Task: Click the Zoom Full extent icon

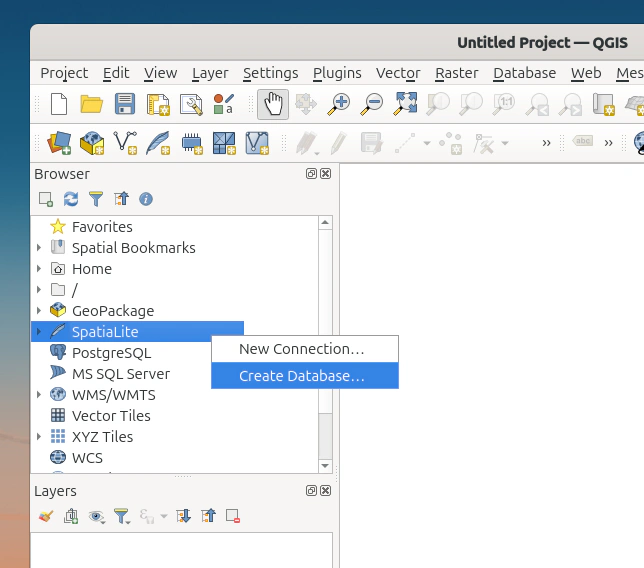Action: point(406,103)
